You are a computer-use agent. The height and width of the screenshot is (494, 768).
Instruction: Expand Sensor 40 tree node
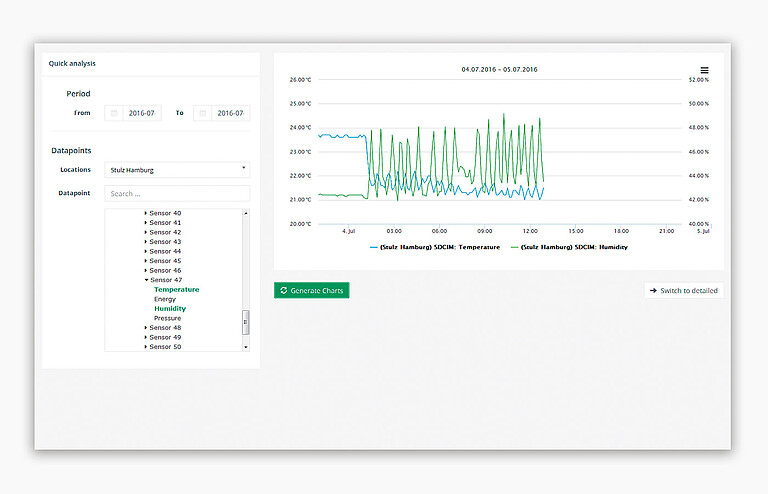(x=145, y=213)
